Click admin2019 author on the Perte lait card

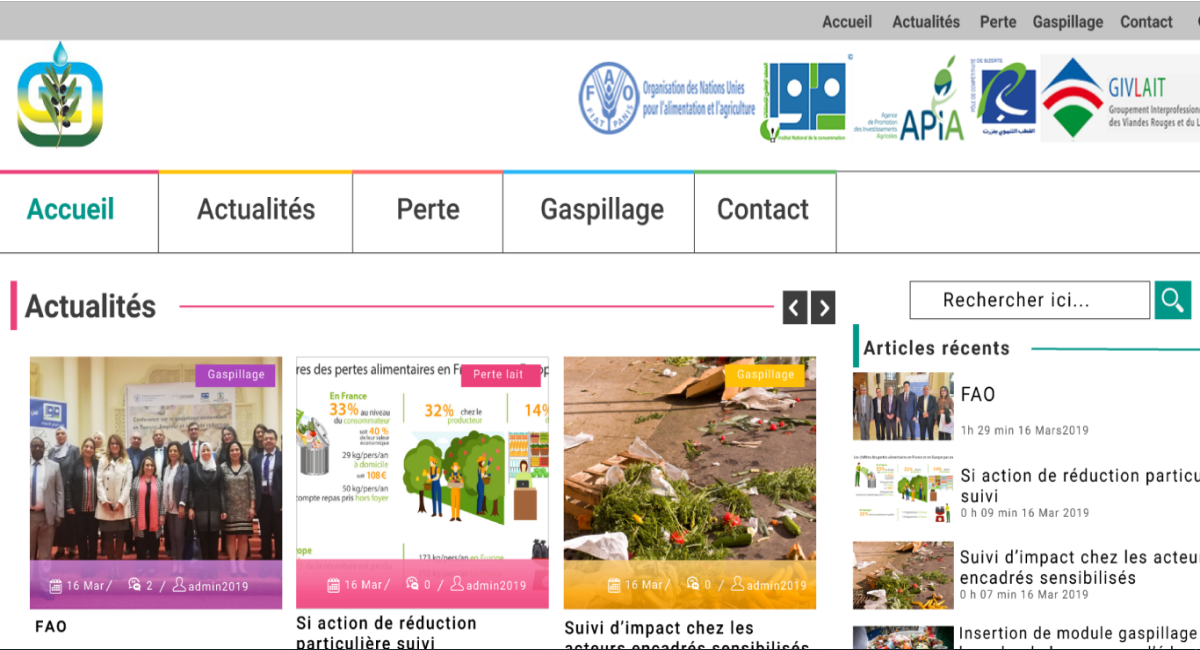496,586
